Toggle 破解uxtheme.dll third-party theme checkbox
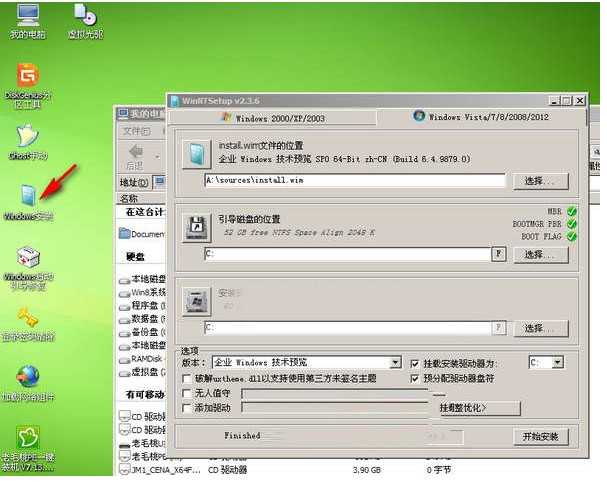 (x=187, y=378)
